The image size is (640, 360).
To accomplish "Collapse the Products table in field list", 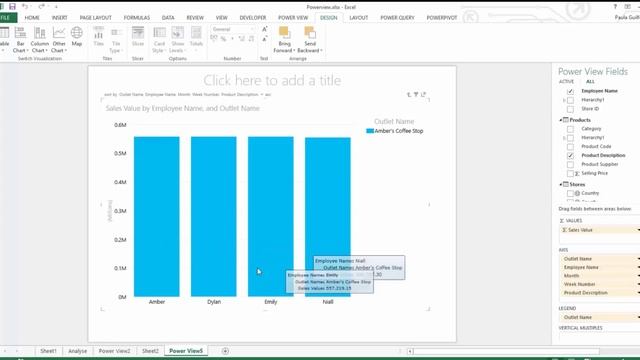I will click(561, 120).
